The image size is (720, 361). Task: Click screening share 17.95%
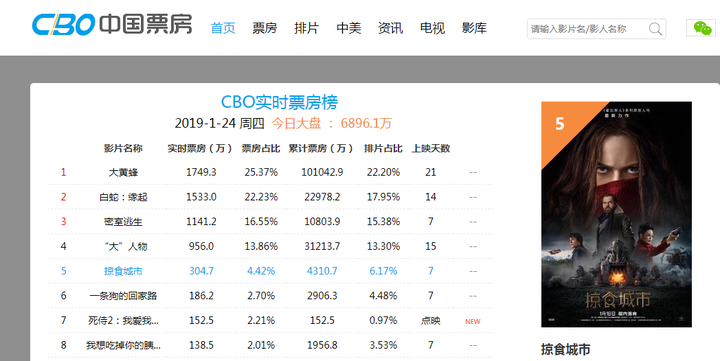tap(383, 197)
